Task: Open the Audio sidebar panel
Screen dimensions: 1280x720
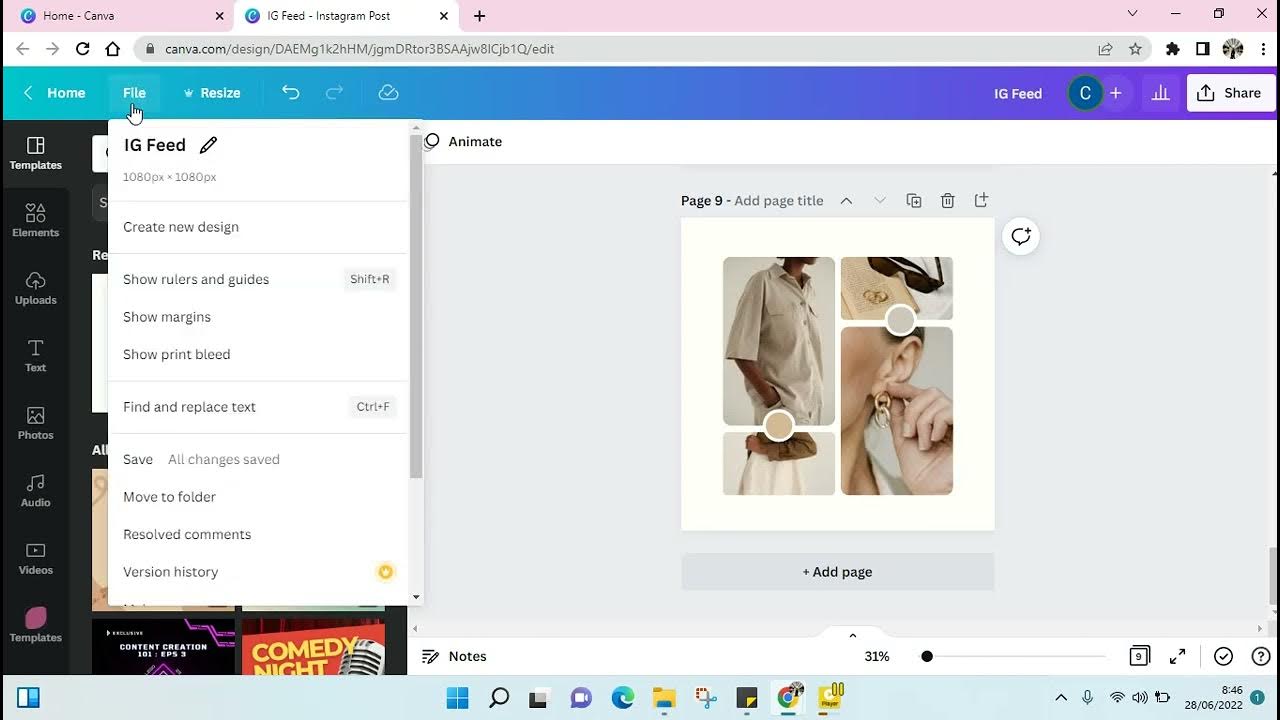Action: click(x=35, y=490)
